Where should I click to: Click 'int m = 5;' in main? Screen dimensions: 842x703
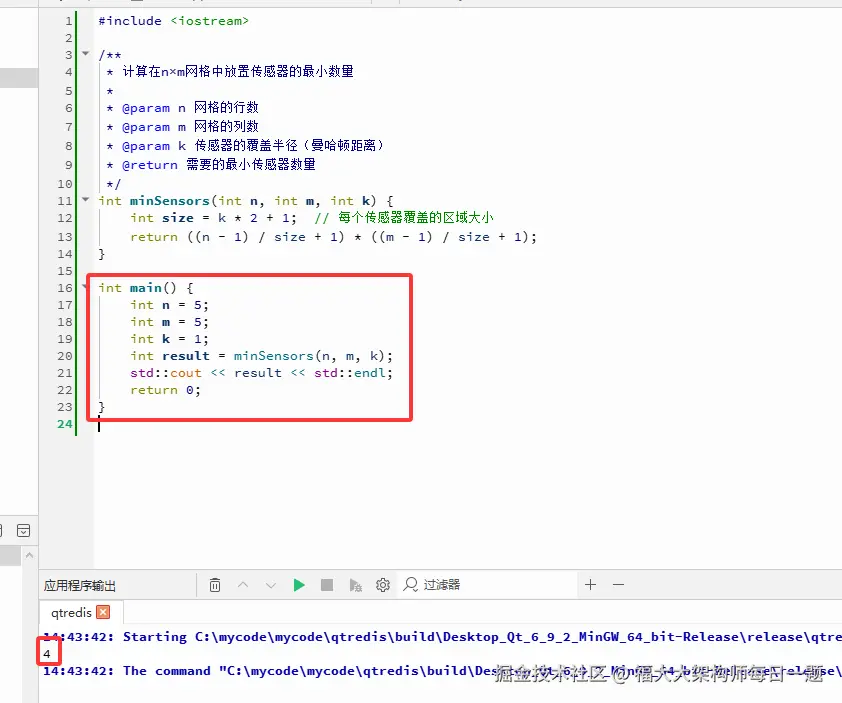click(169, 322)
